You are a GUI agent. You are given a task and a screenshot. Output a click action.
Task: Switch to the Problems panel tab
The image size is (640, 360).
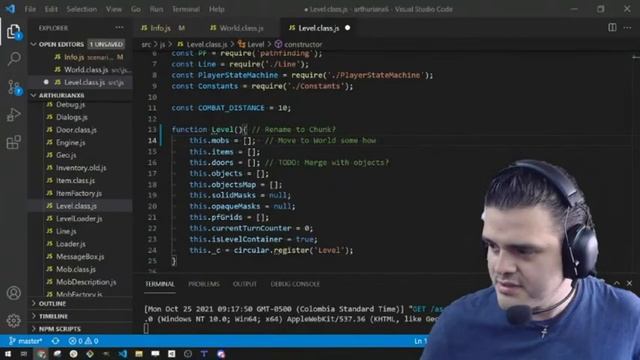[204, 284]
